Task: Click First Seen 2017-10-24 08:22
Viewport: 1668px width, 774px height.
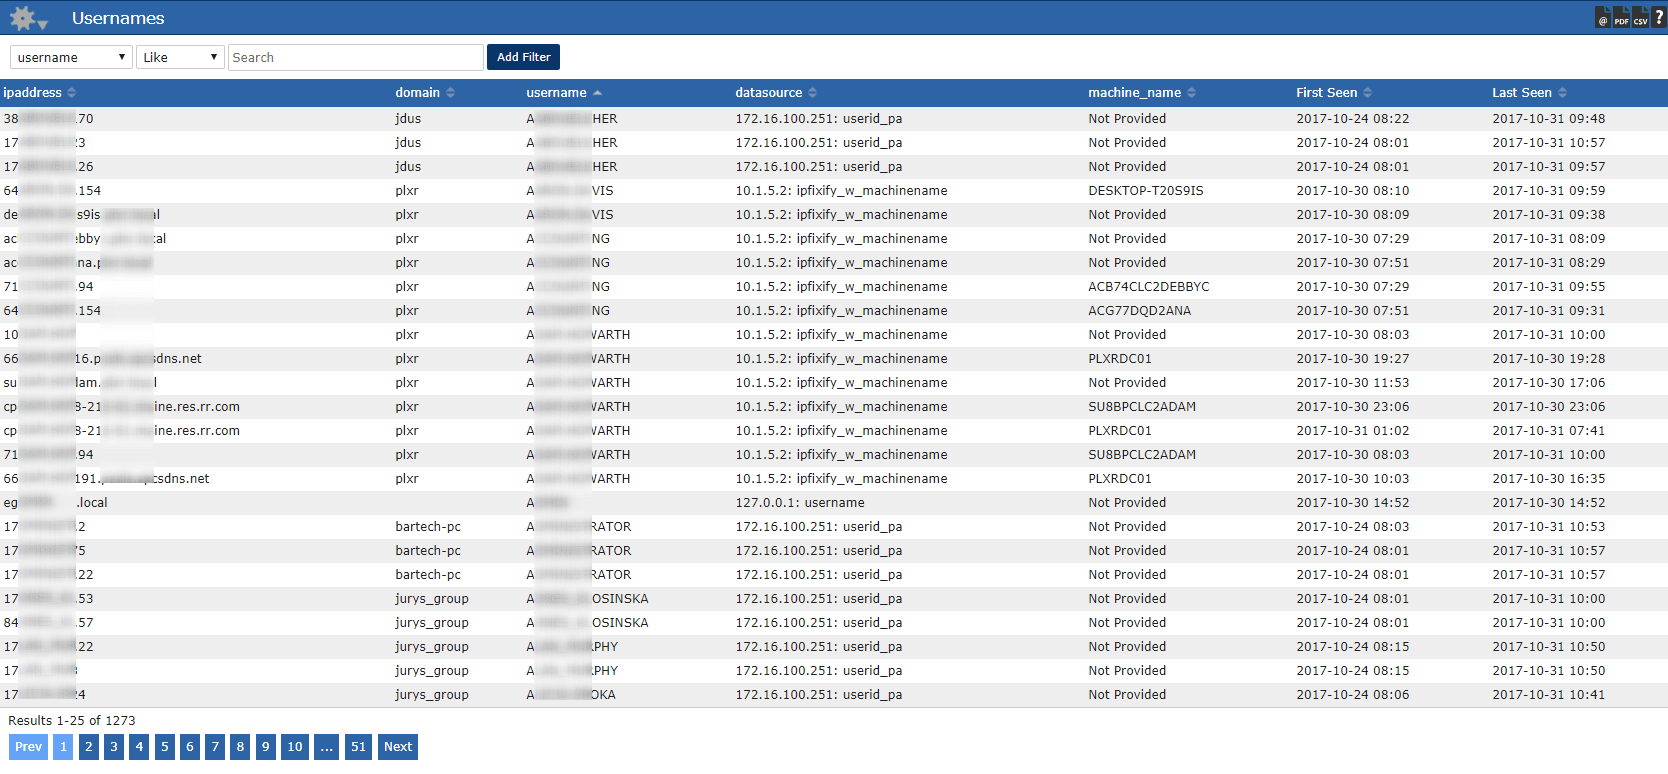Action: [1353, 119]
